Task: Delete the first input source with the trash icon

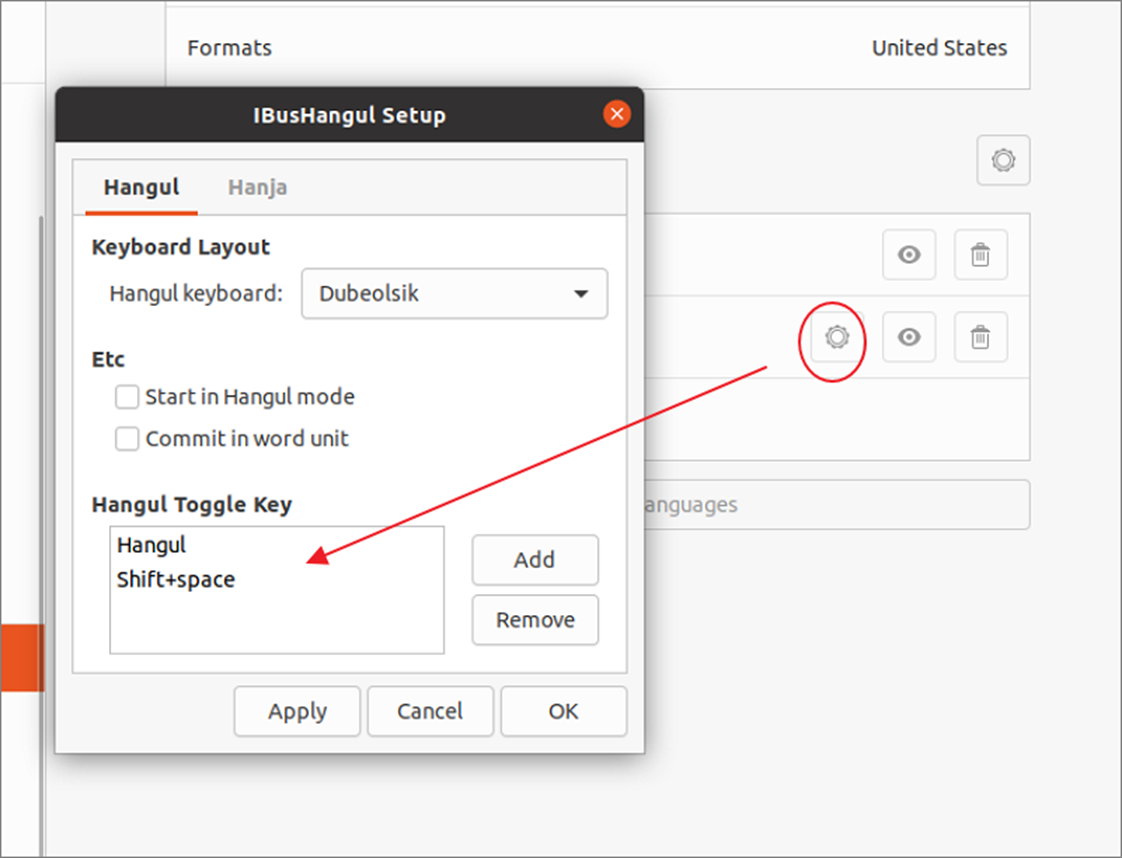Action: [x=980, y=255]
